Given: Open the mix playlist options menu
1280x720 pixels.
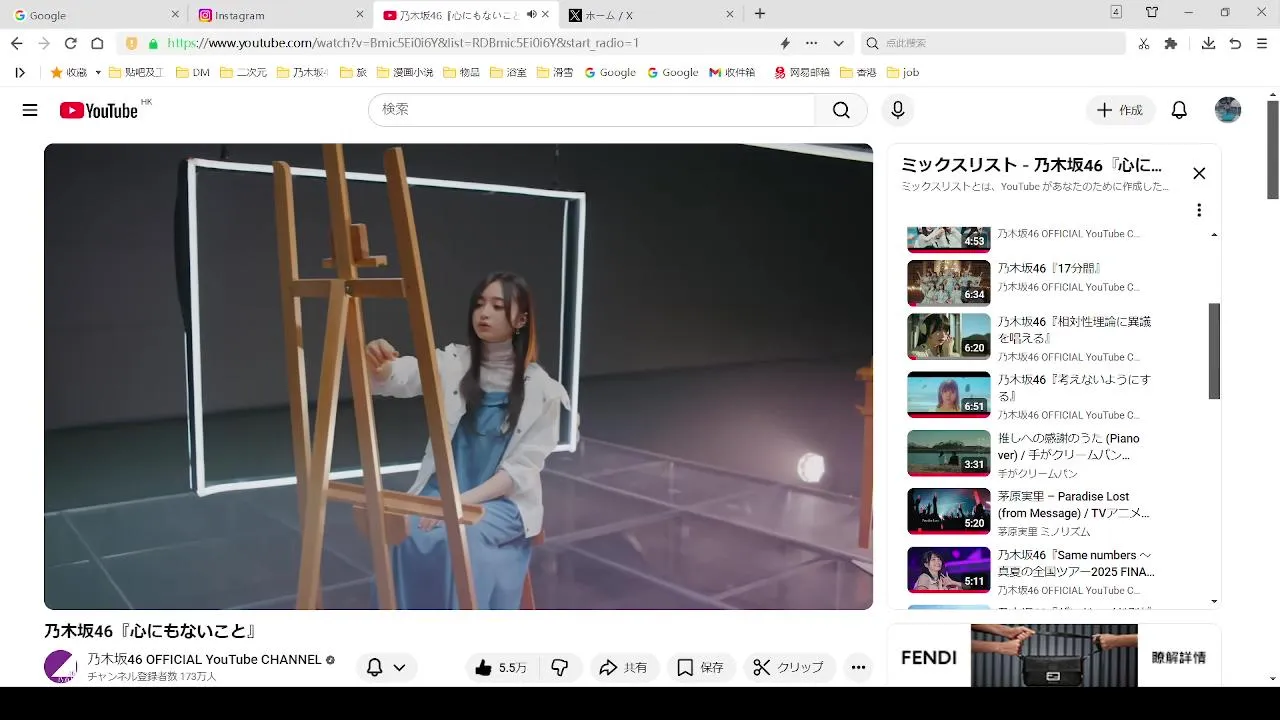Looking at the screenshot, I should (x=1199, y=210).
